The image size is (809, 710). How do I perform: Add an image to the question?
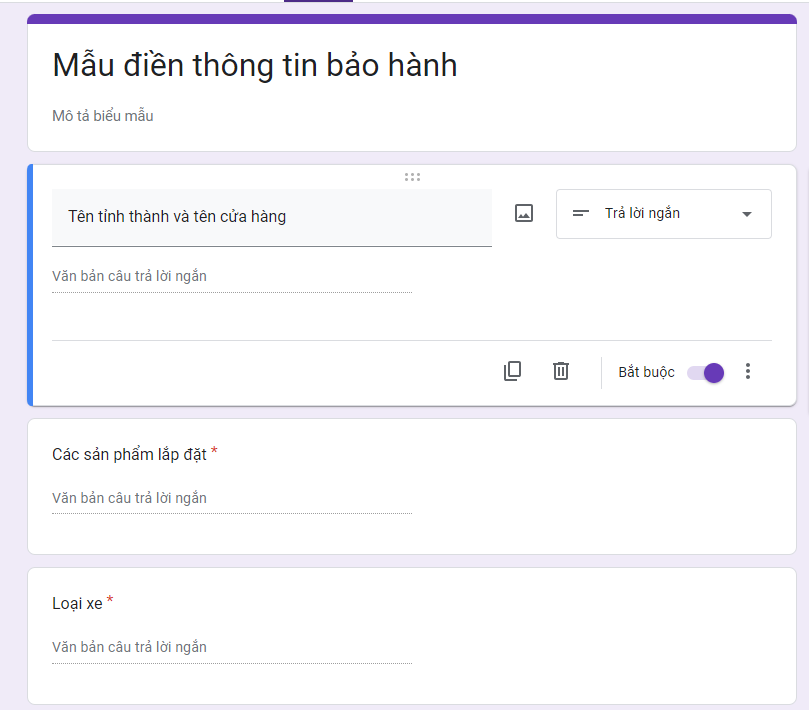coord(524,213)
